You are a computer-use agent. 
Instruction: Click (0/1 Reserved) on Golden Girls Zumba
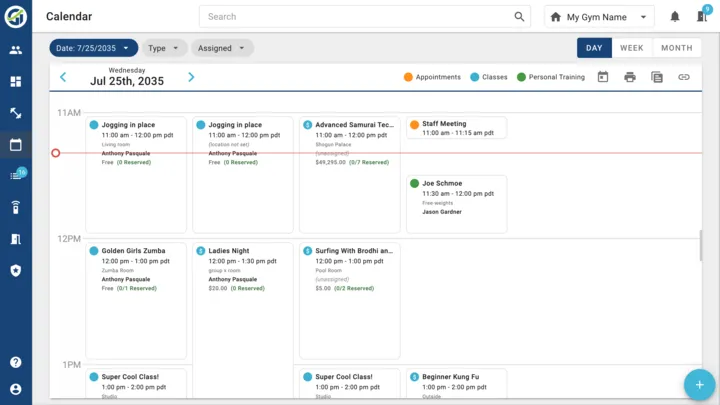(x=137, y=288)
